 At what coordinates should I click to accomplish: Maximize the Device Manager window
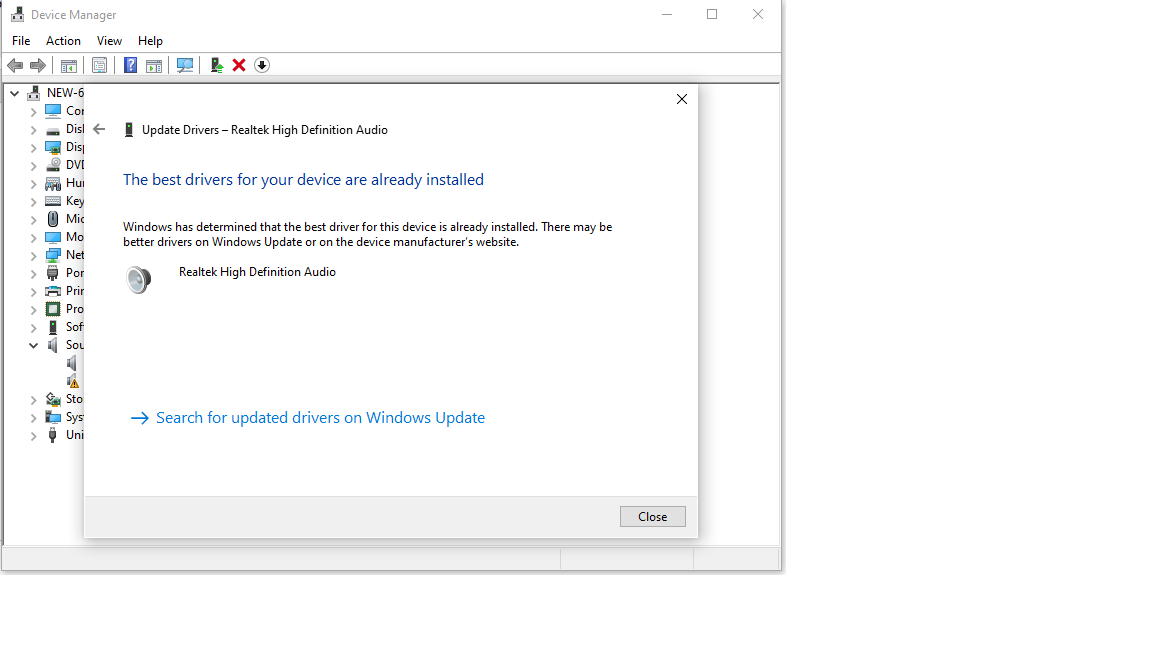tap(712, 14)
